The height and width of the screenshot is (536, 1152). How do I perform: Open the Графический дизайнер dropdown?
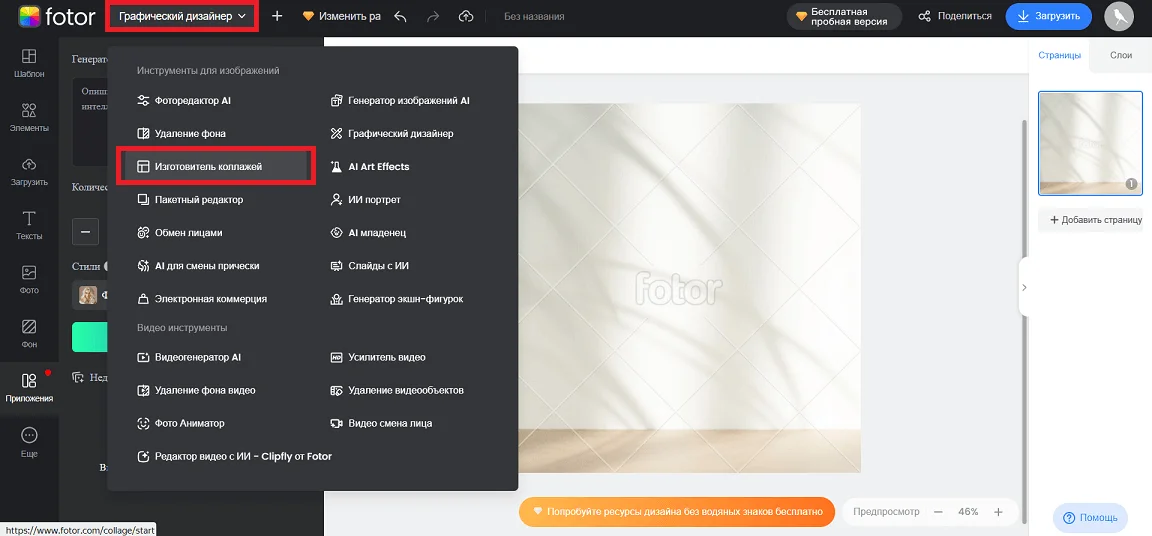(181, 16)
